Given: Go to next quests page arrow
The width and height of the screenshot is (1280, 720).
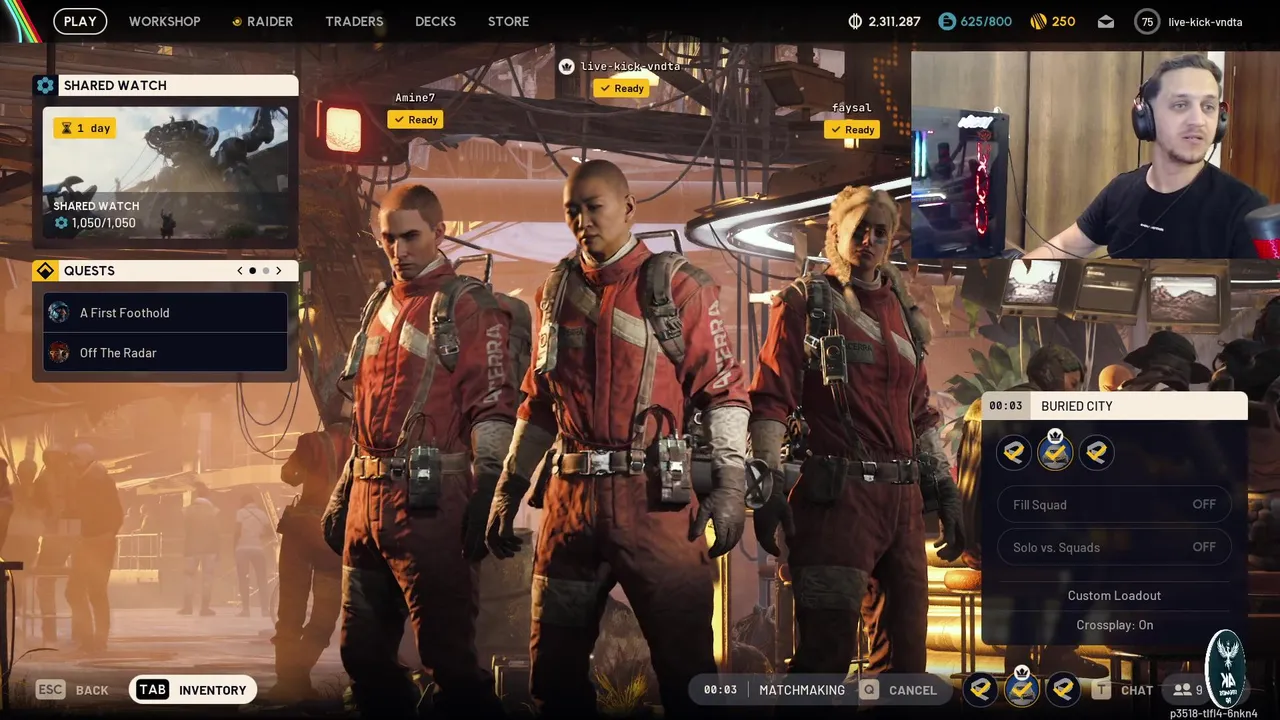Looking at the screenshot, I should pyautogui.click(x=279, y=271).
